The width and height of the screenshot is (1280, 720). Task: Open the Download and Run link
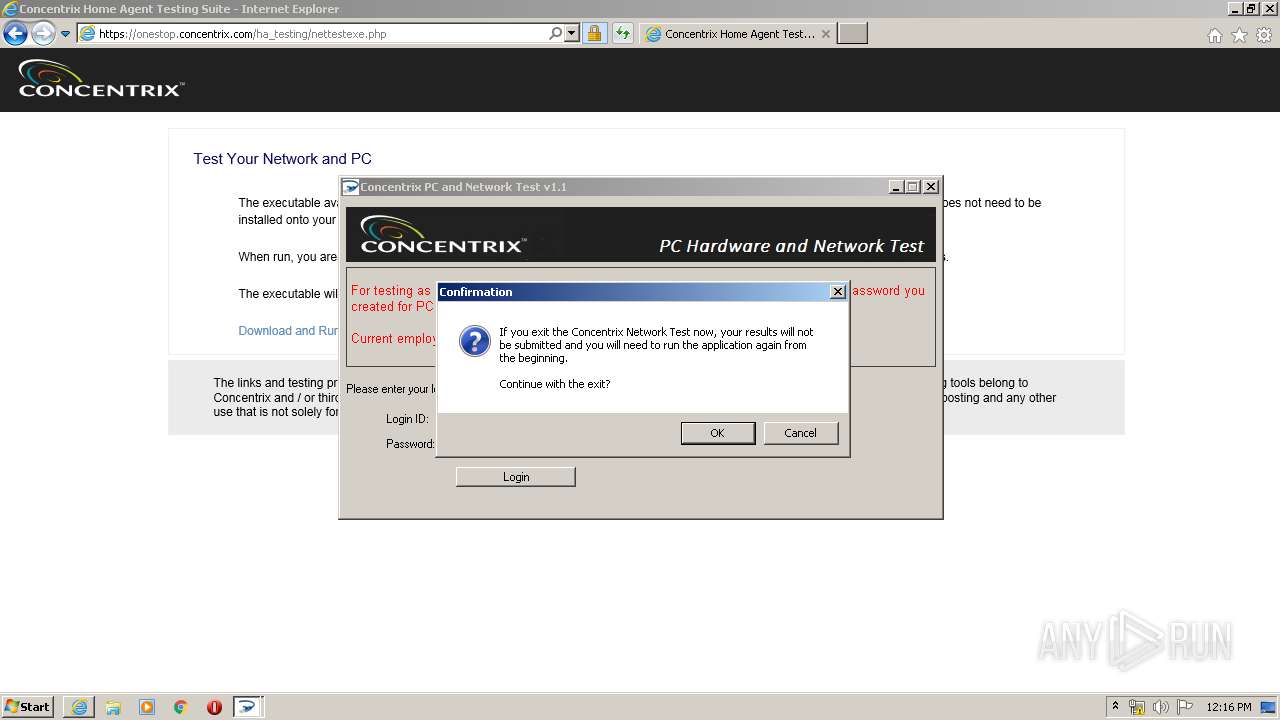[x=289, y=331]
